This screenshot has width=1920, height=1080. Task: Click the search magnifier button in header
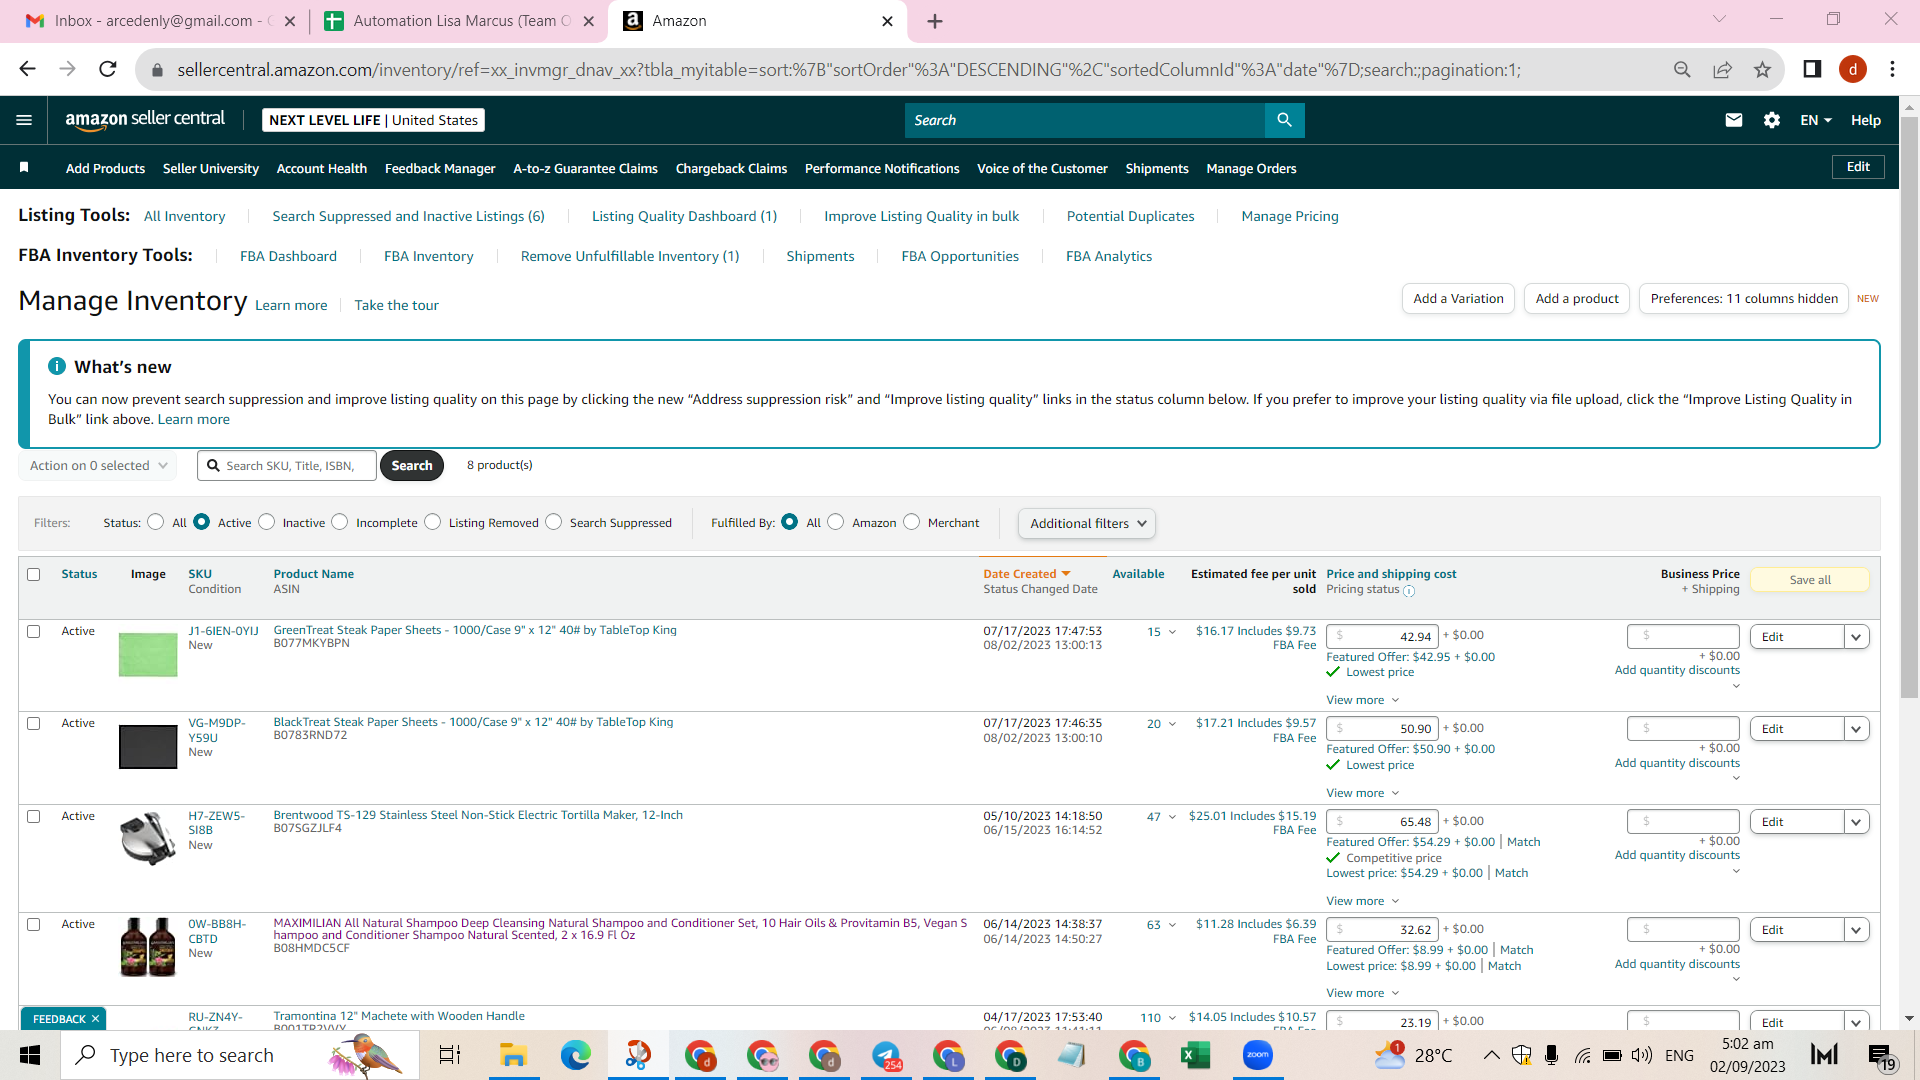pyautogui.click(x=1284, y=120)
